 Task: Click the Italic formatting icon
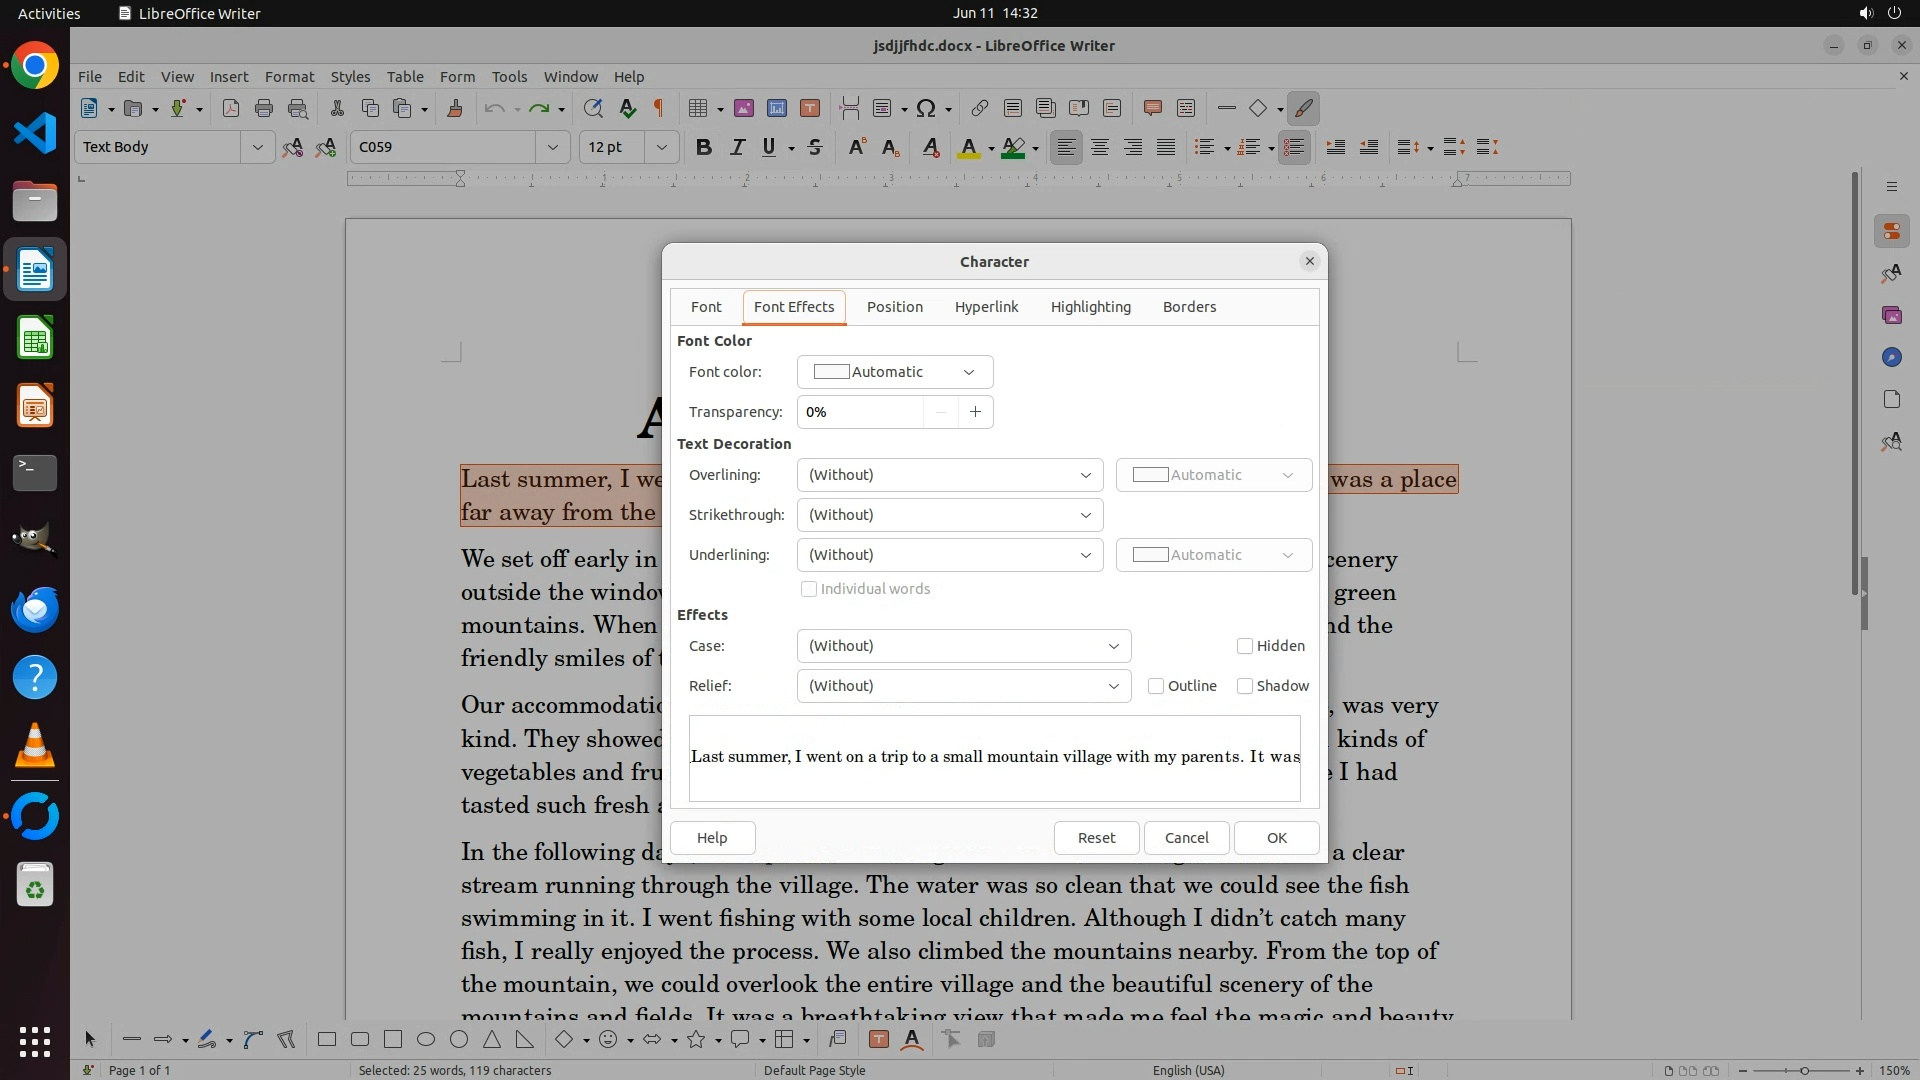737,147
